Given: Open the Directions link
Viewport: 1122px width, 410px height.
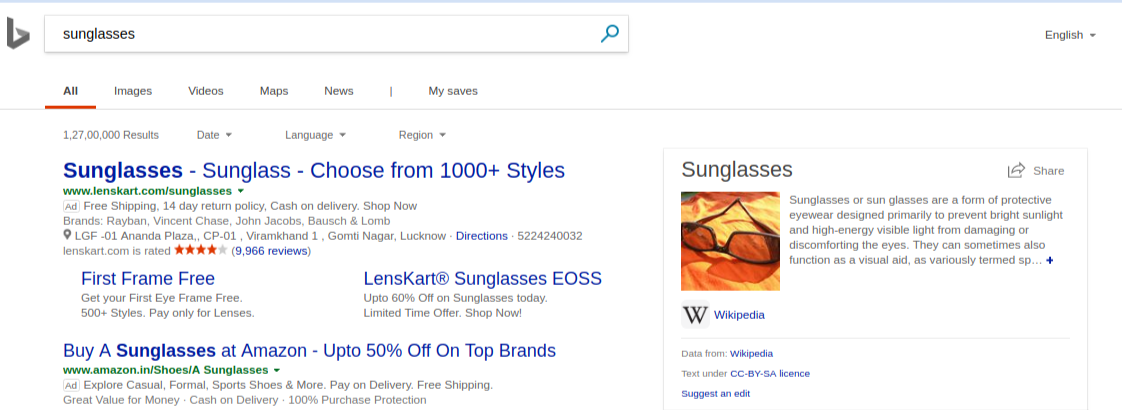Looking at the screenshot, I should pos(482,235).
